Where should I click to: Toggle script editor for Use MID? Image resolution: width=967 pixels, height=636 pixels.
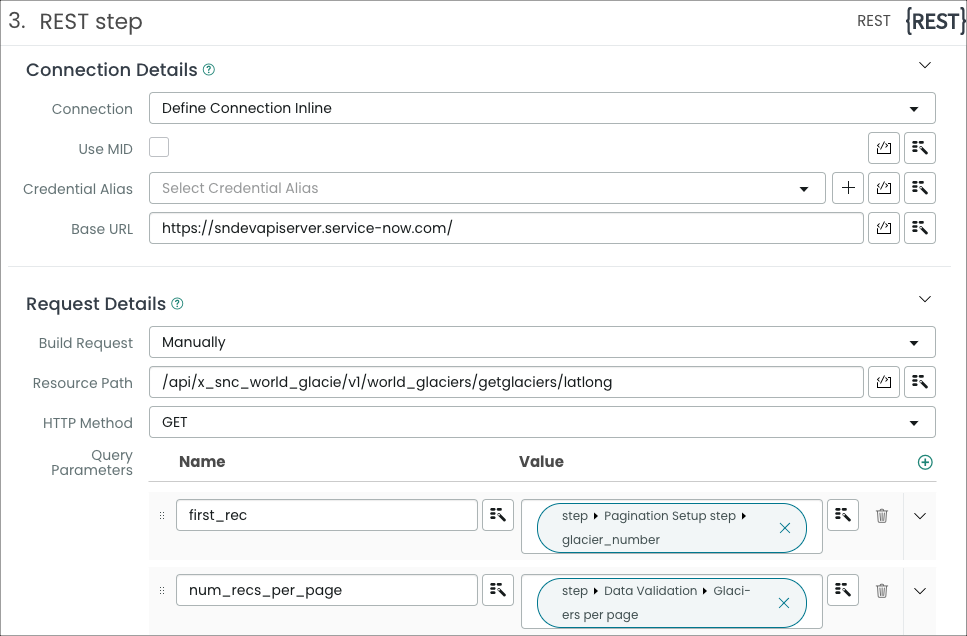point(884,148)
